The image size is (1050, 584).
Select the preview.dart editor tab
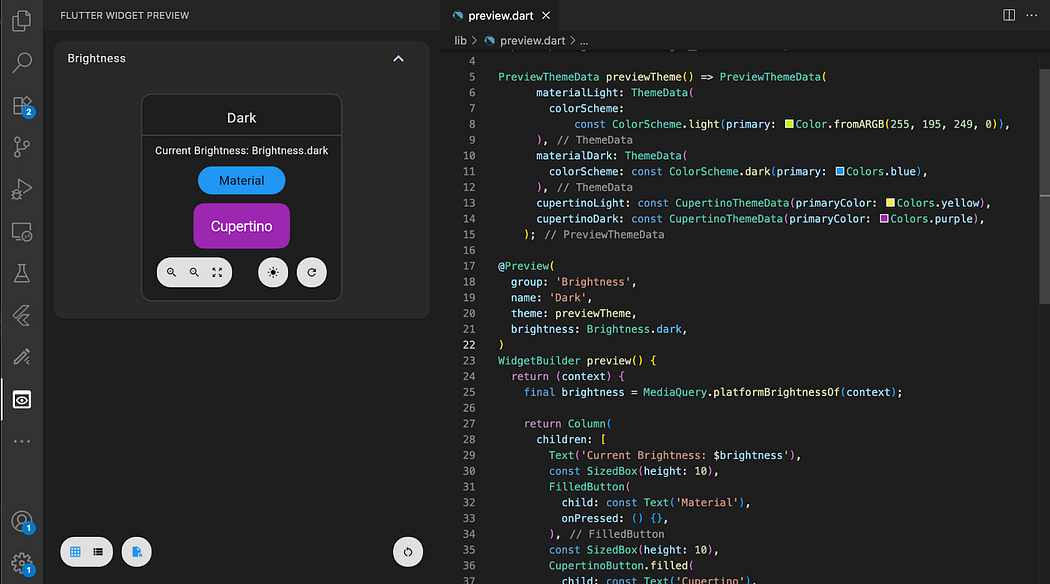(500, 15)
